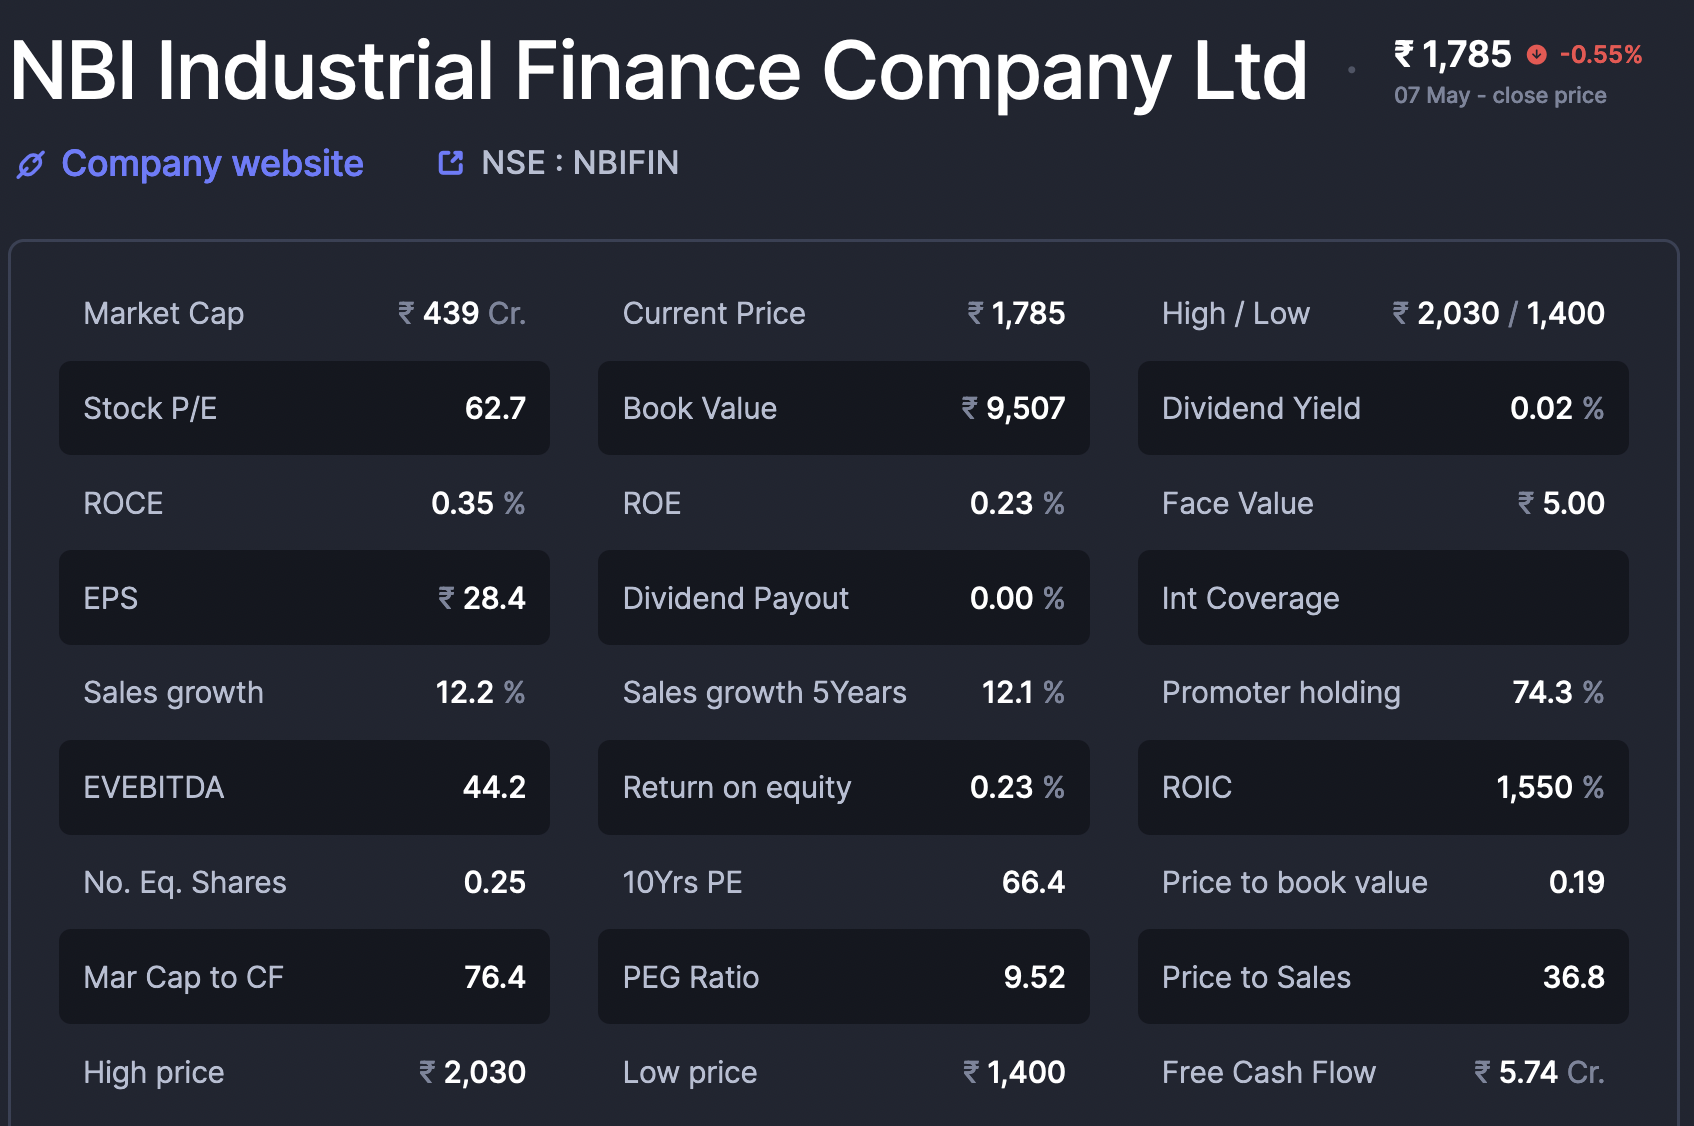
Task: Select the 10Yrs PE value 66.4
Action: click(1034, 882)
